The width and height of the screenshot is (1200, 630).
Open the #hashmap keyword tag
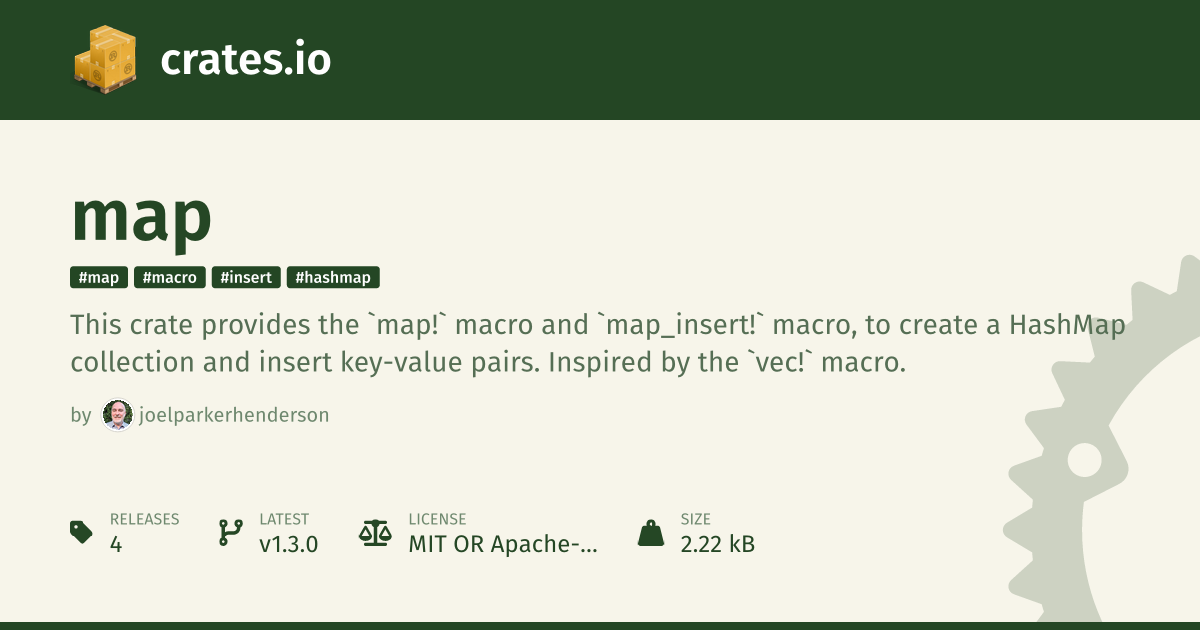point(333,278)
